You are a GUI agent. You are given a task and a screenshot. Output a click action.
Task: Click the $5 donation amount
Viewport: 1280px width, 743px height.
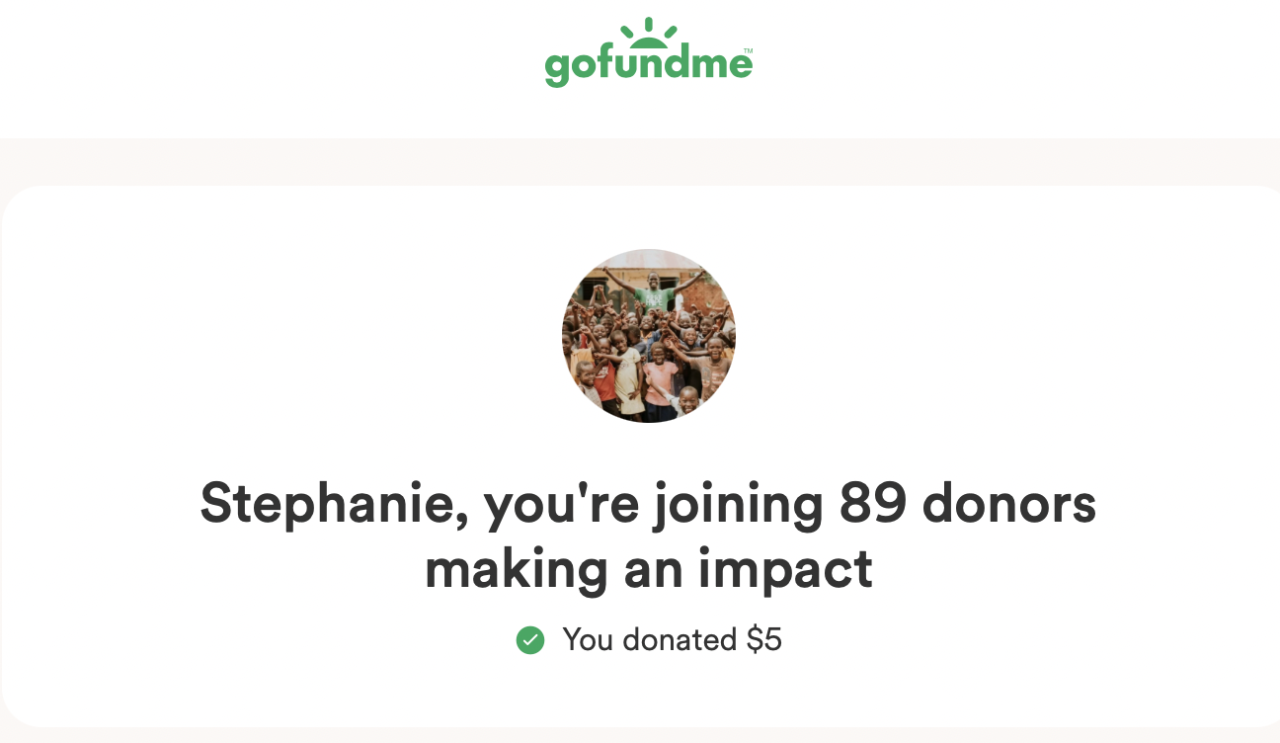[x=764, y=640]
